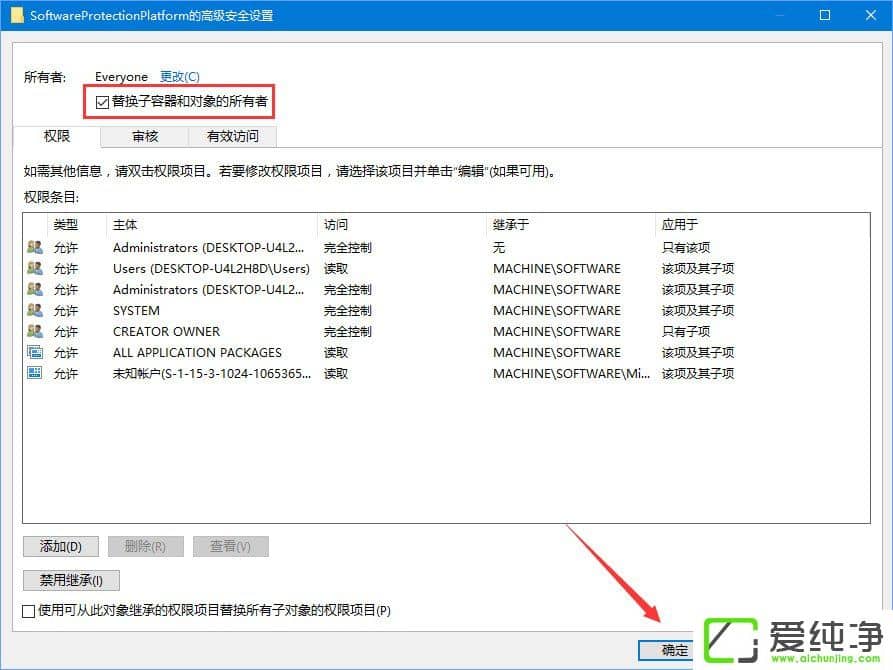Click the unknown account (S-1-15-3...) entry icon

[x=32, y=373]
